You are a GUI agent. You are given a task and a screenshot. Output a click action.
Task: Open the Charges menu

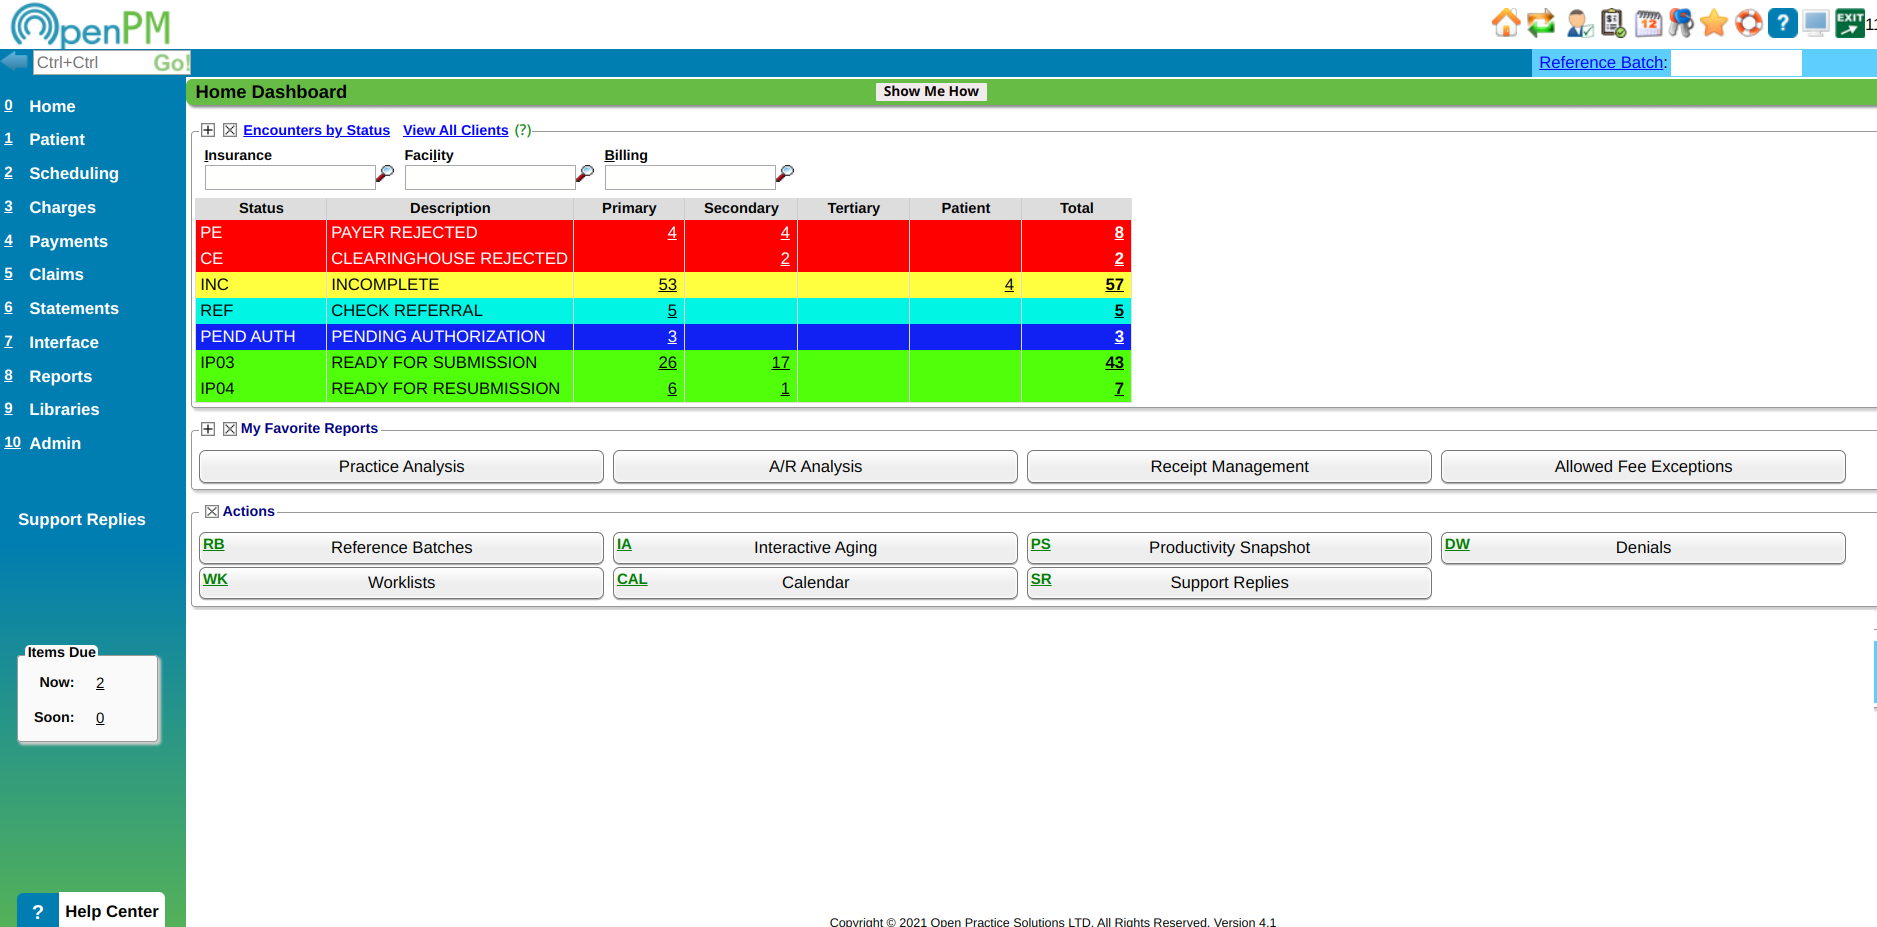(62, 207)
